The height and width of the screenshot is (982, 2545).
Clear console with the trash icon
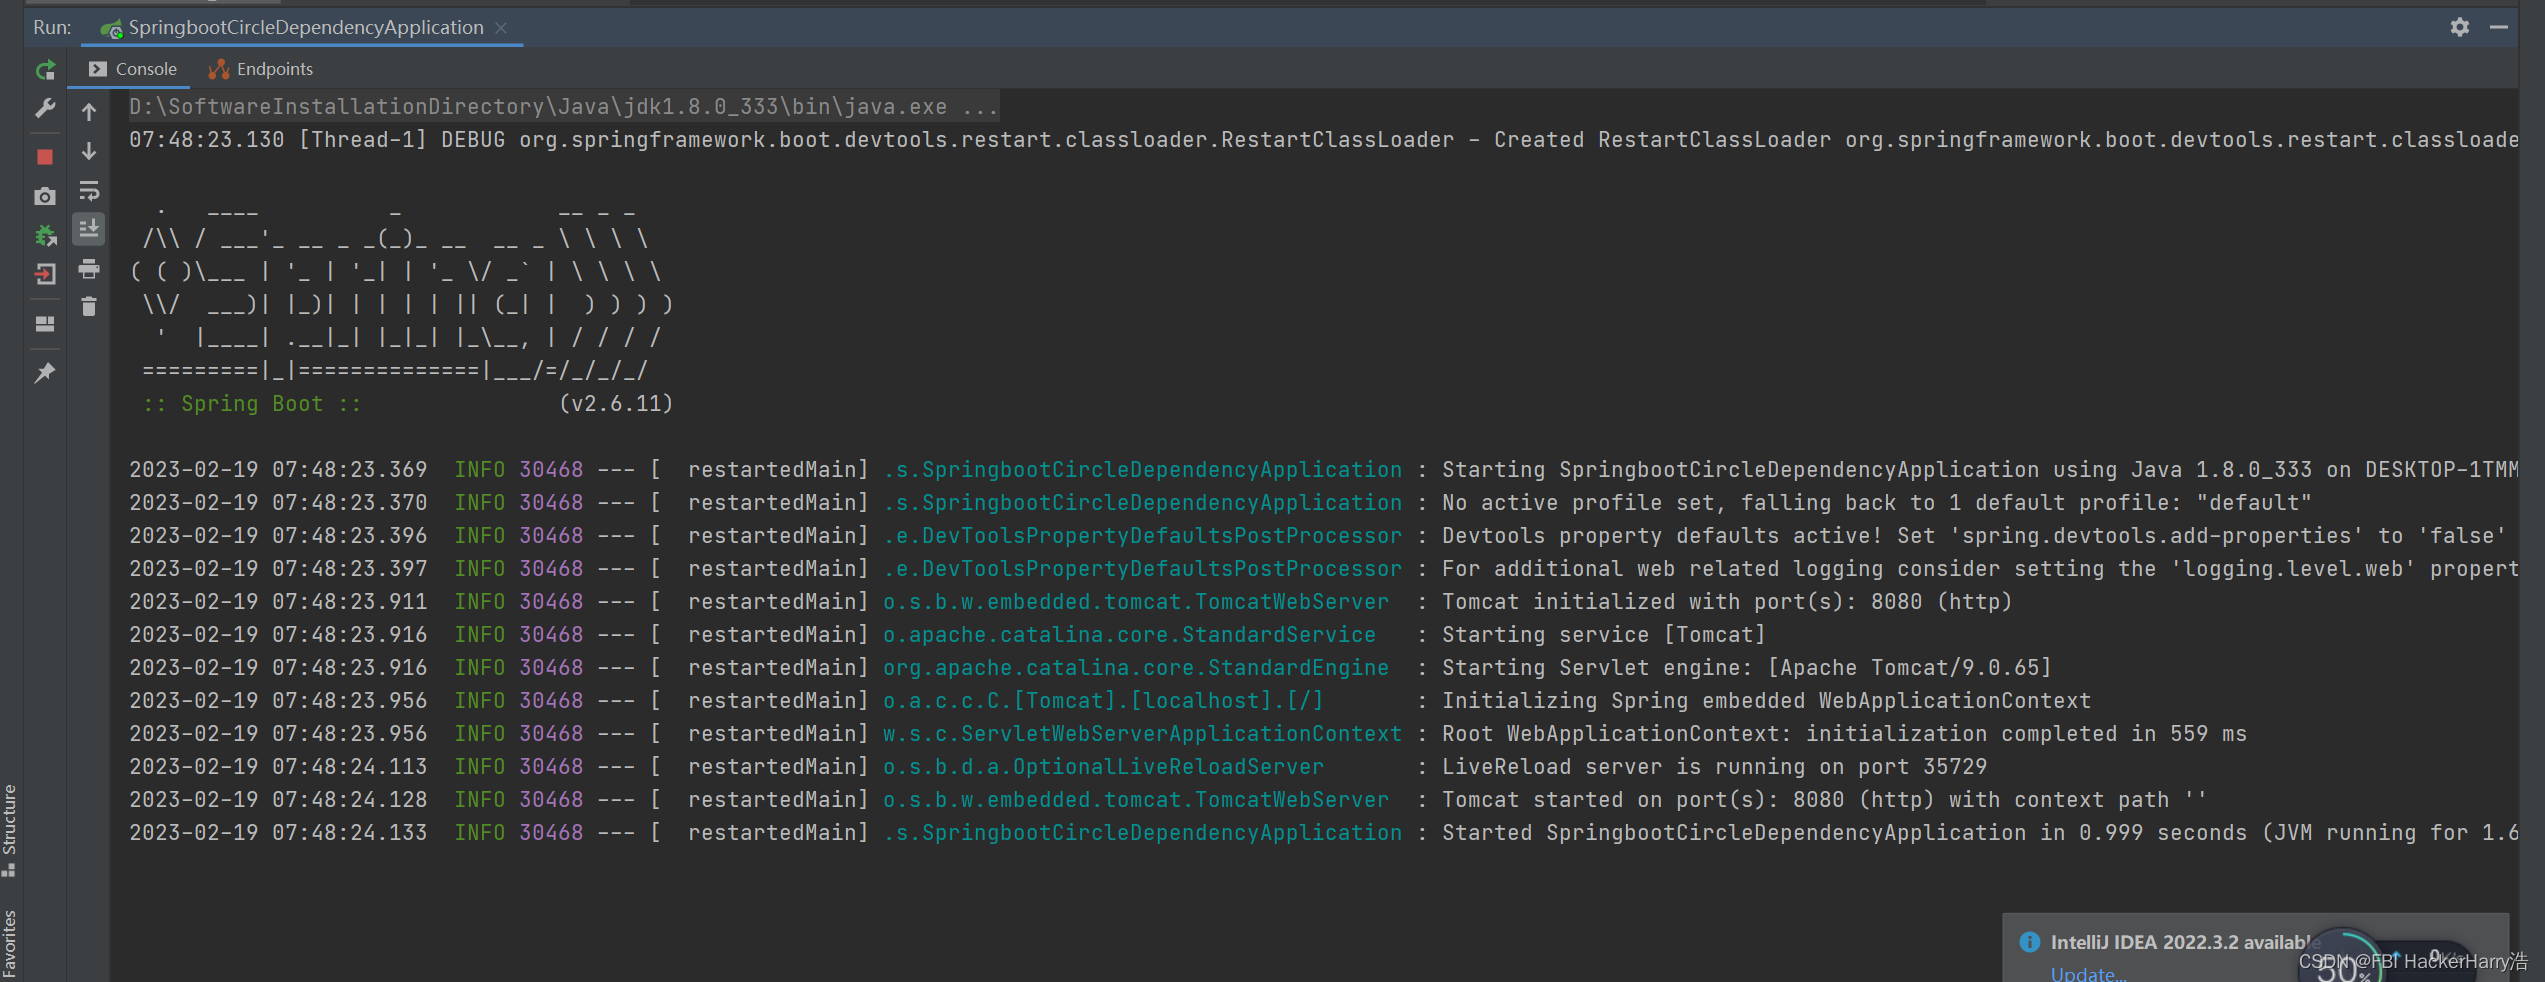click(x=89, y=307)
